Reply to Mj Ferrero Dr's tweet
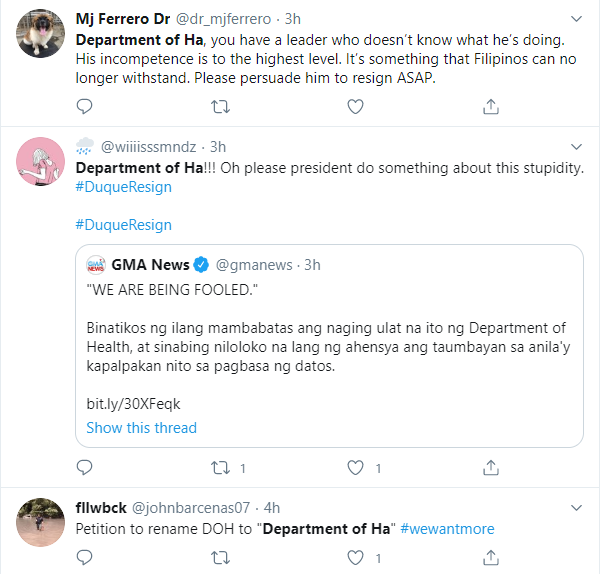Screen dimensions: 605x574 (x=85, y=105)
